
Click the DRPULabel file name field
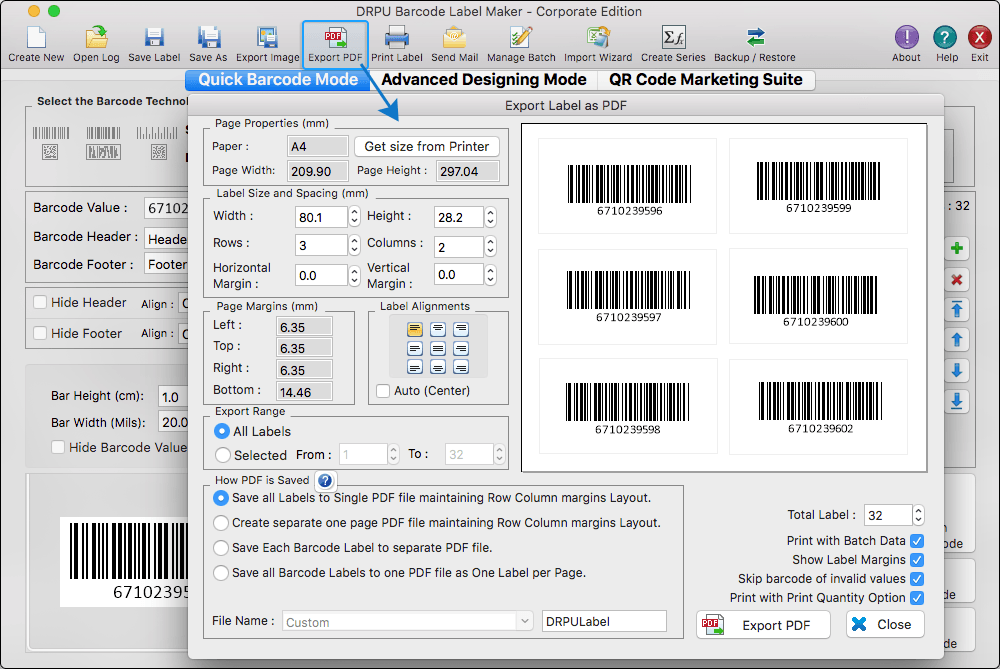604,621
